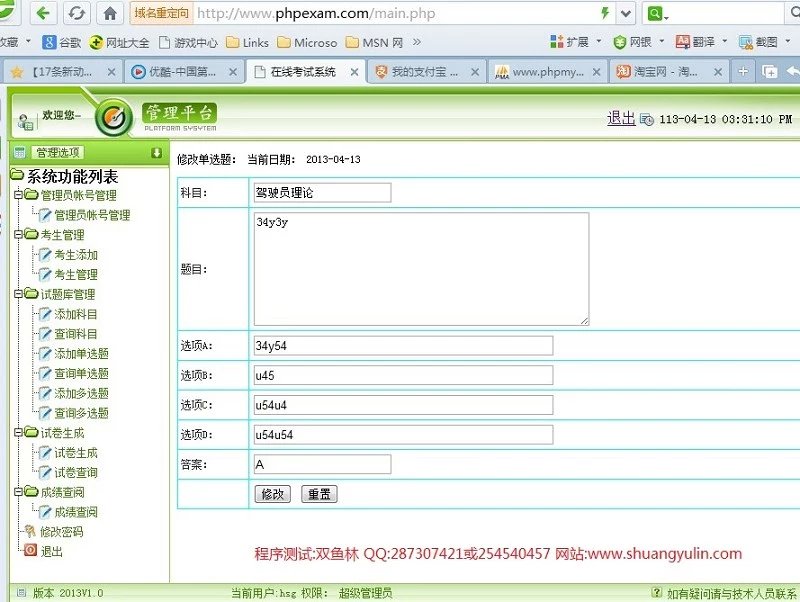This screenshot has height=602, width=800.
Task: Click inside the 题目 question textarea
Action: [x=421, y=269]
